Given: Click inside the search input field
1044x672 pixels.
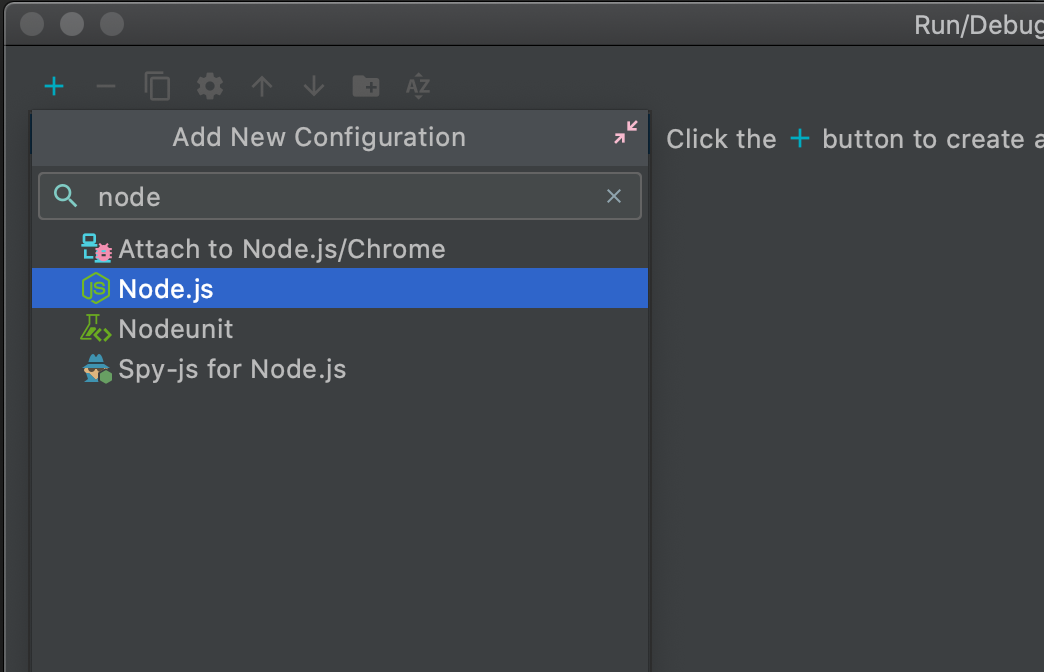Looking at the screenshot, I should pos(300,196).
